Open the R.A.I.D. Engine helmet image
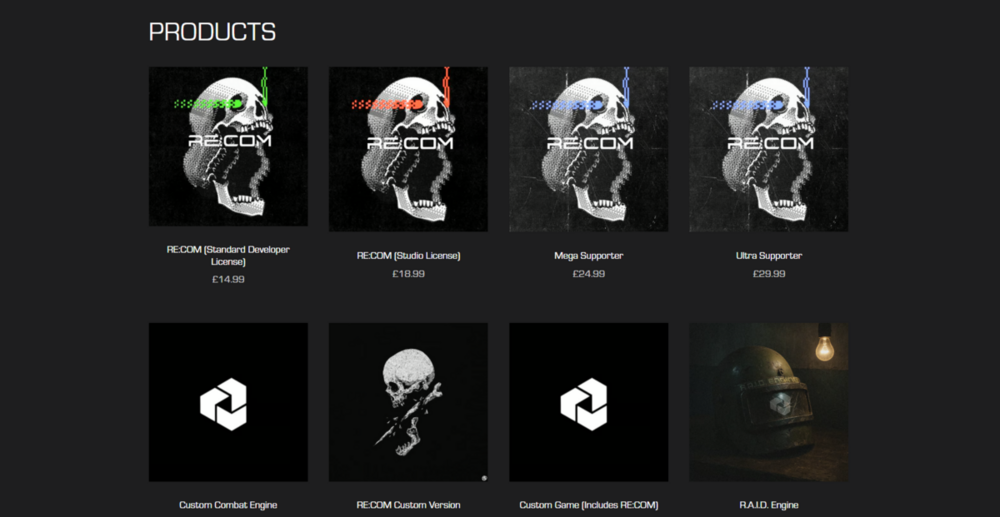Image resolution: width=1000 pixels, height=517 pixels. click(768, 402)
